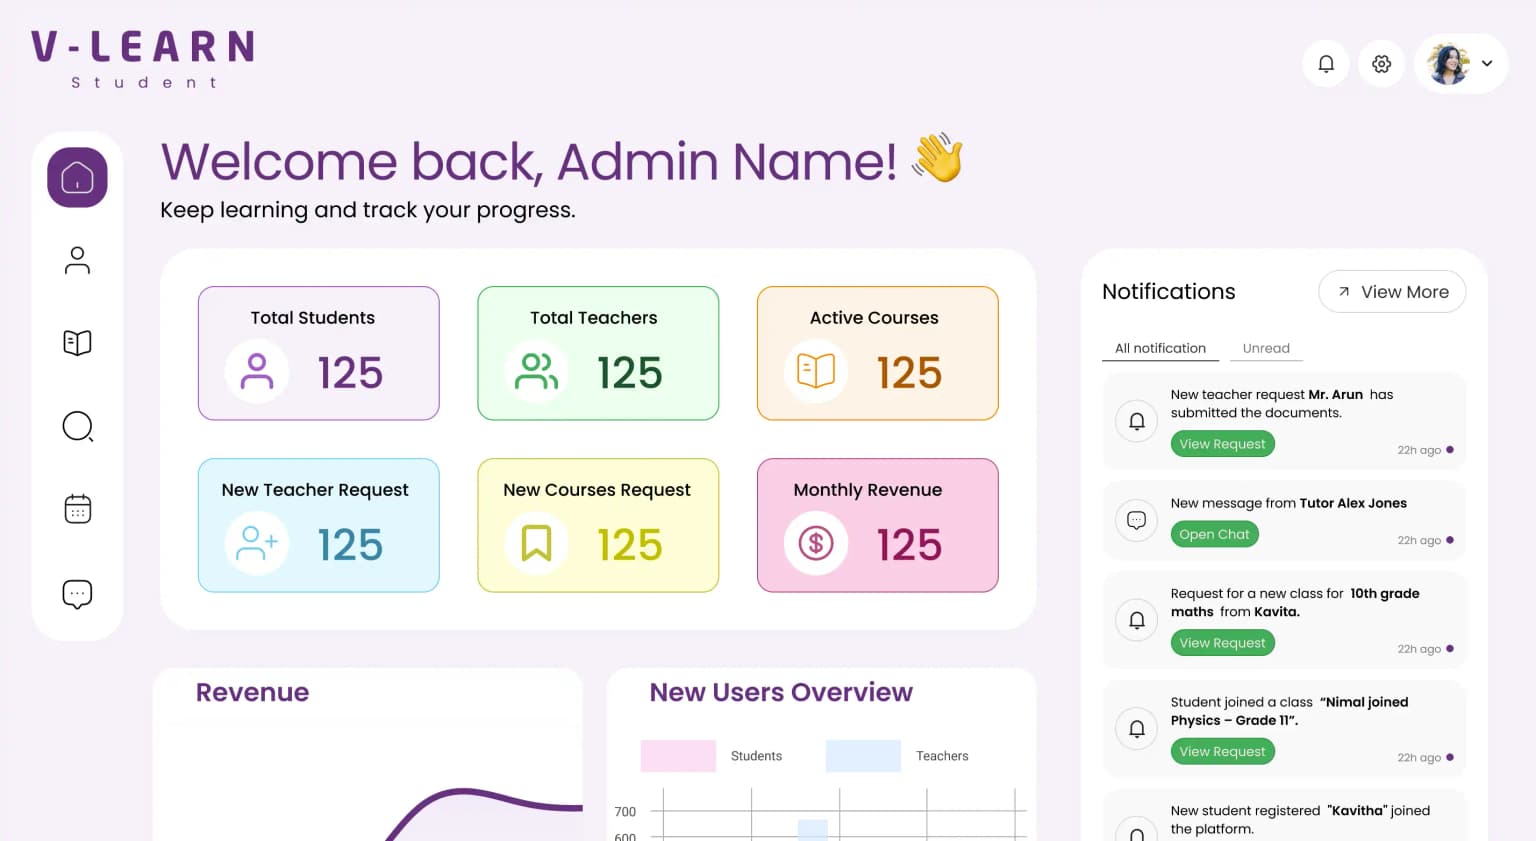Open the Total Students card

click(x=319, y=353)
